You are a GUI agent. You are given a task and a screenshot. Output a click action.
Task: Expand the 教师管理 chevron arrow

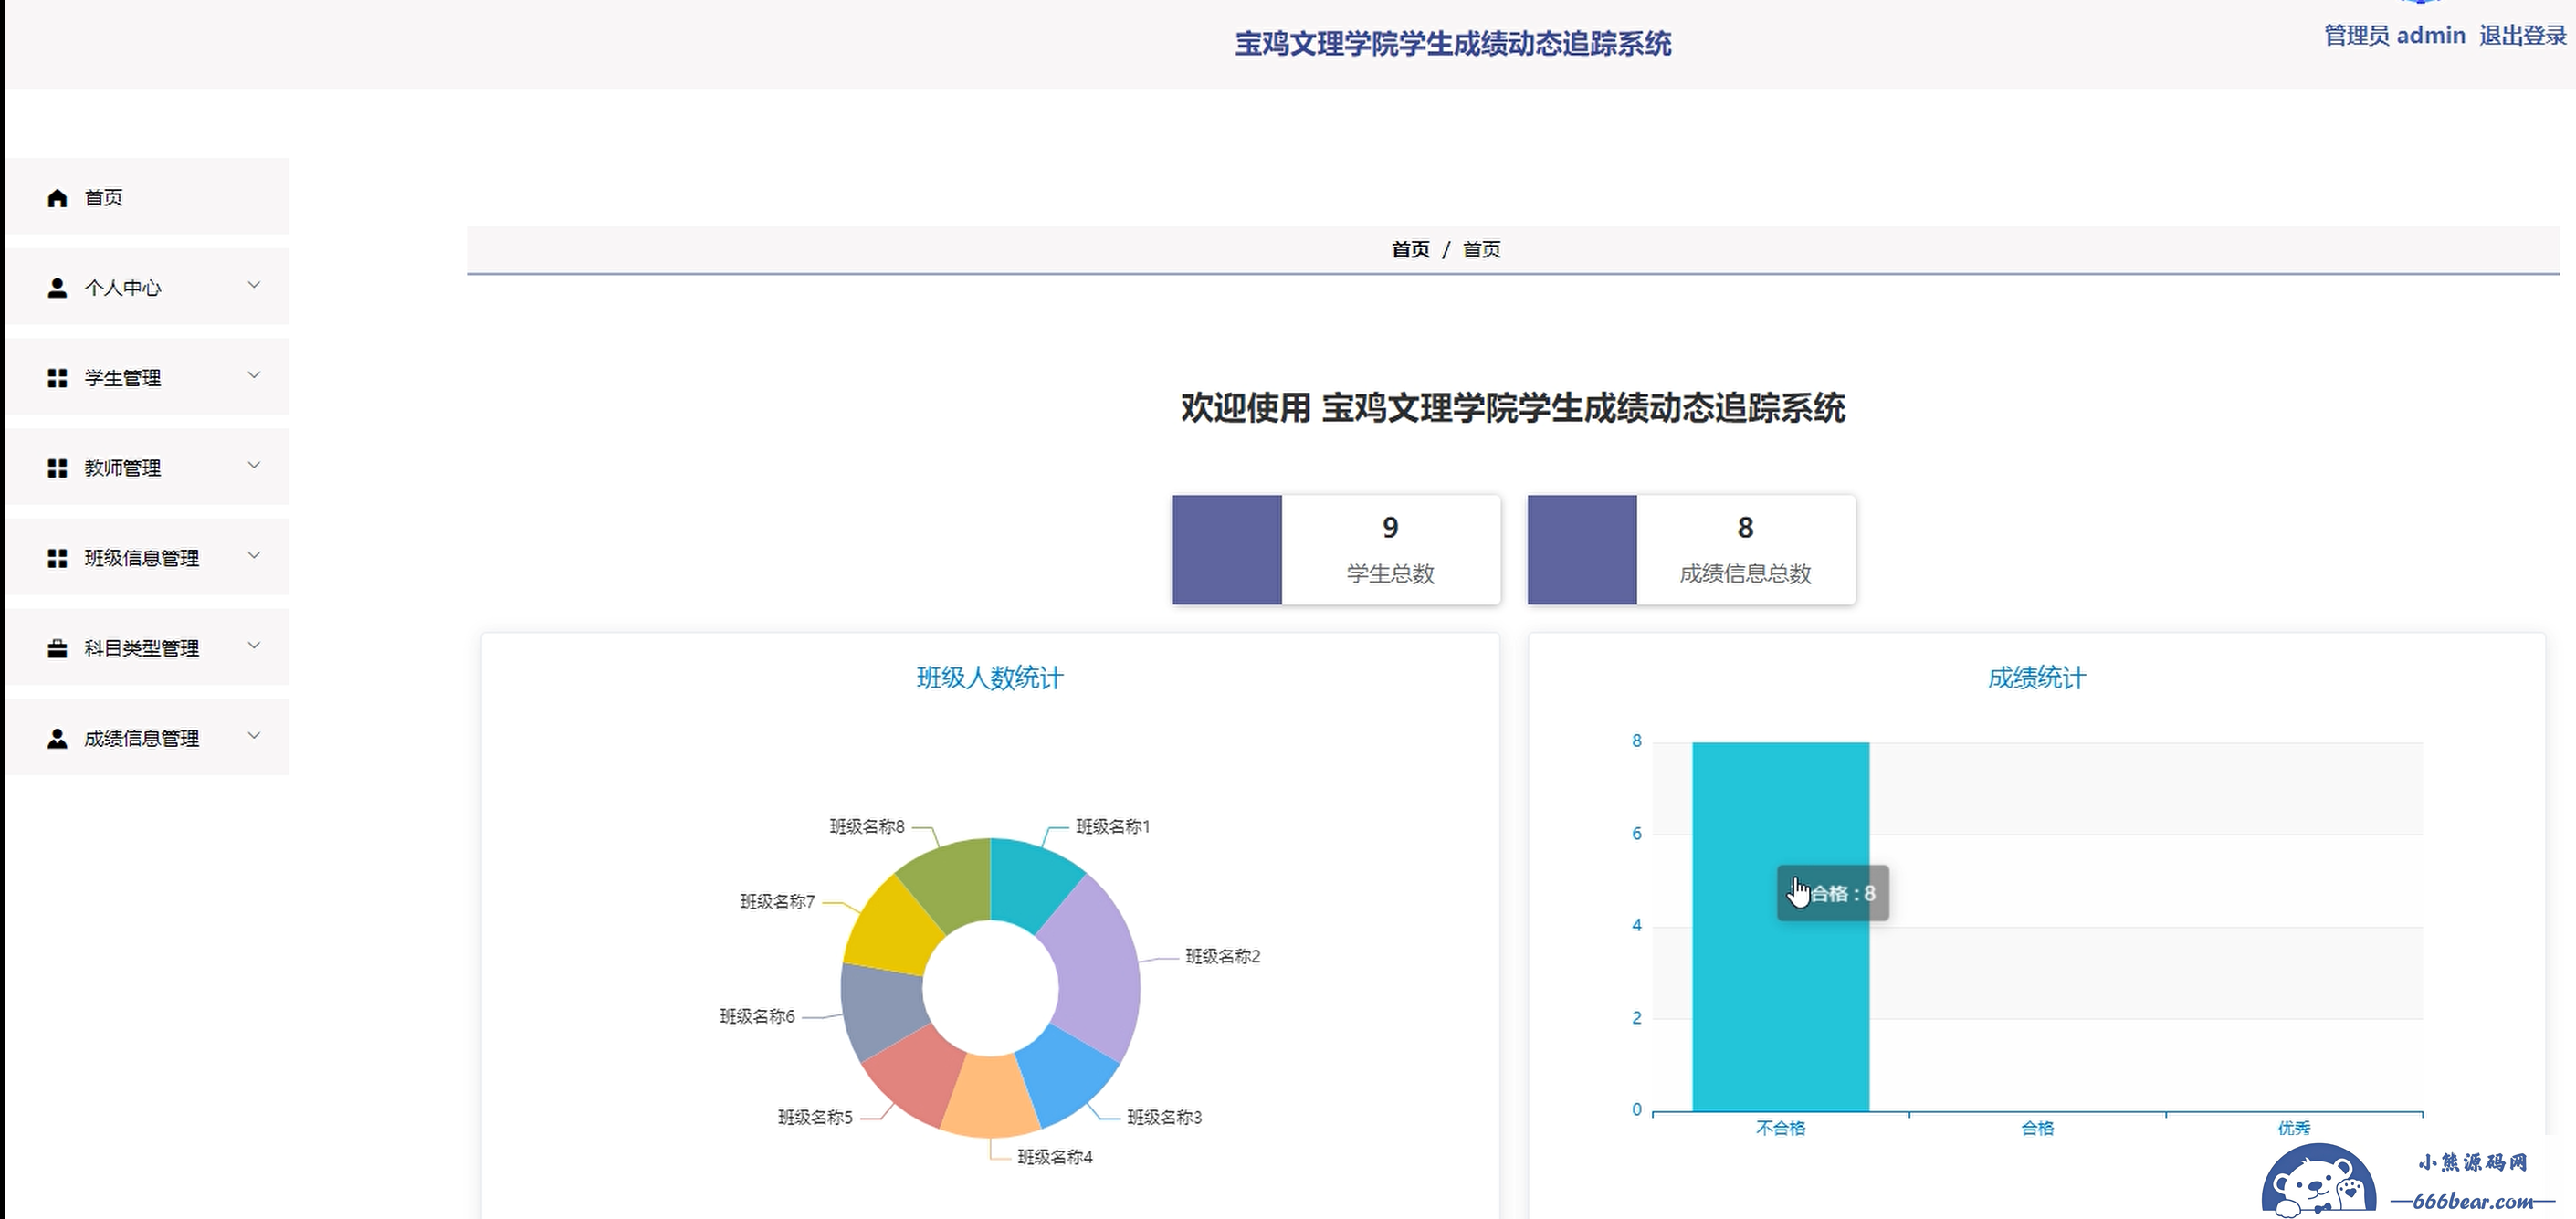(254, 465)
